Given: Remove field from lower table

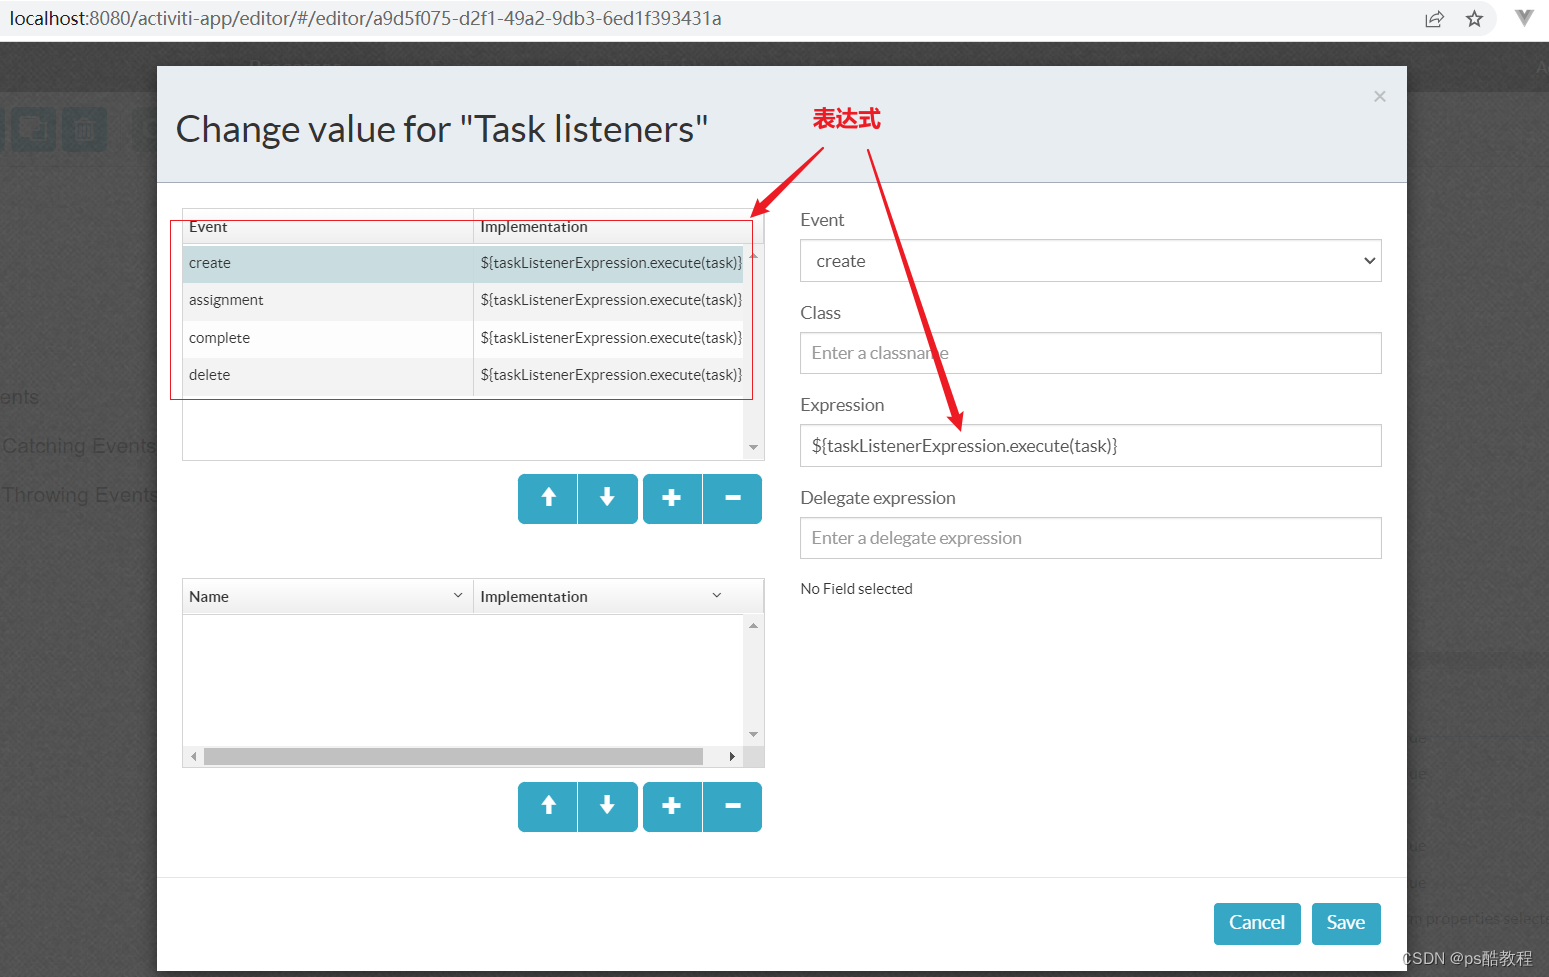Looking at the screenshot, I should coord(732,806).
